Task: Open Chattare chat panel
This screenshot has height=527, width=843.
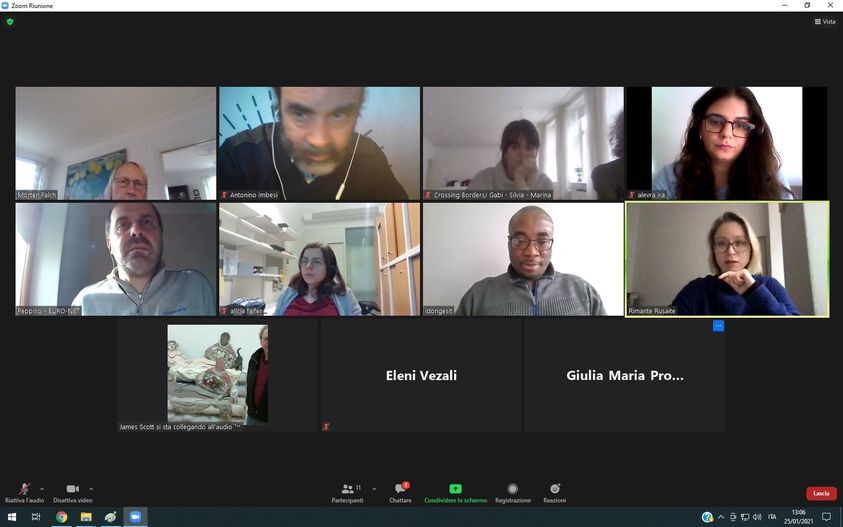Action: 400,492
